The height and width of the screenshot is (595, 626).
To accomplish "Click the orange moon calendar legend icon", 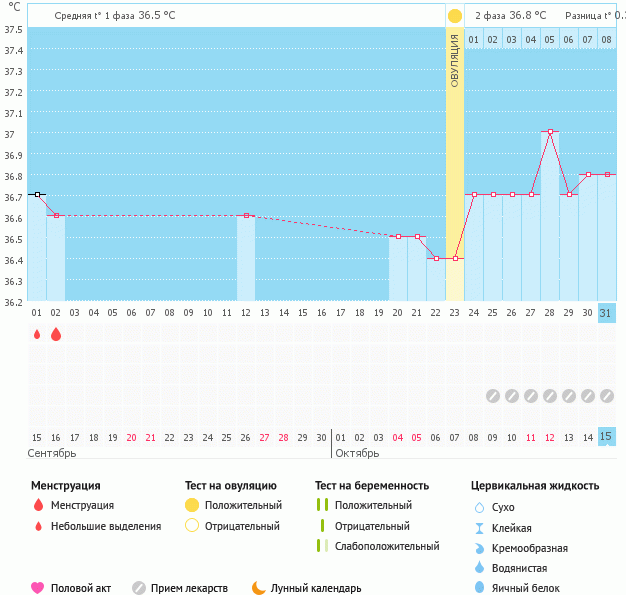I will 258,588.
